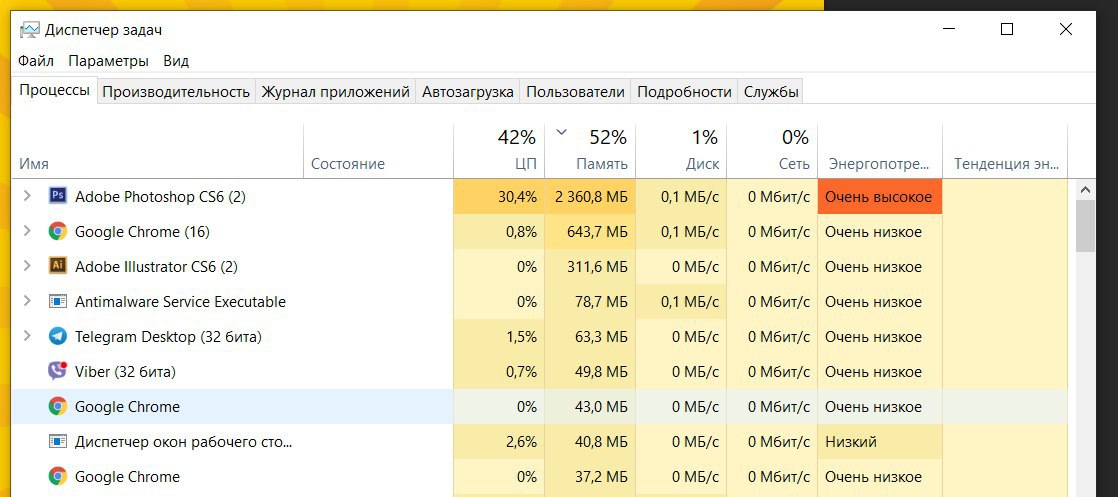Click the Очень высокое power usage cell
Image resolution: width=1118 pixels, height=497 pixels.
pyautogui.click(x=880, y=196)
